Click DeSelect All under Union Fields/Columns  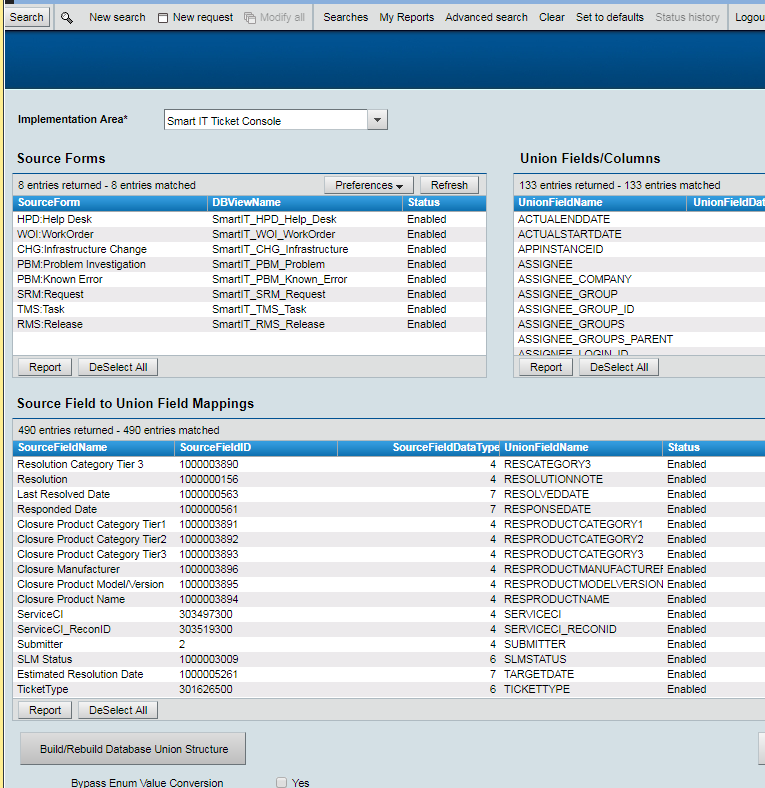coord(619,367)
